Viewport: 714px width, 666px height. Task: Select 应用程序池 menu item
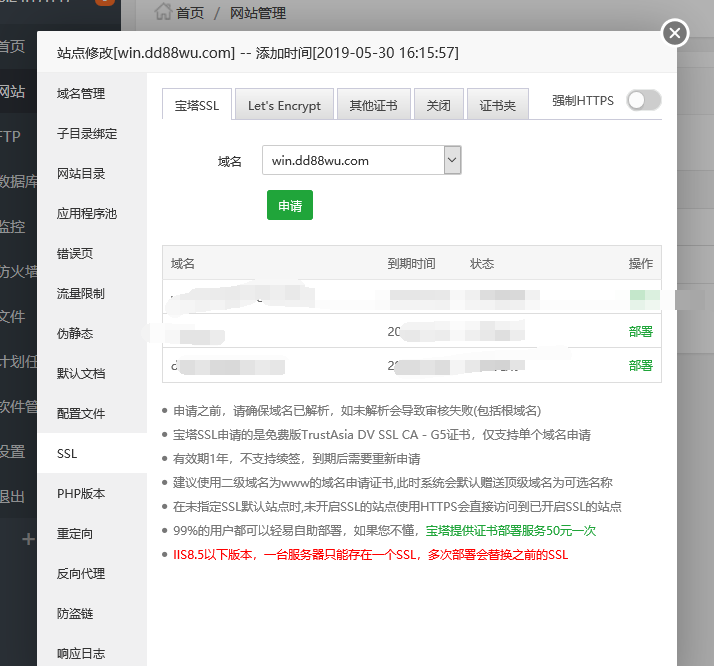pos(92,214)
